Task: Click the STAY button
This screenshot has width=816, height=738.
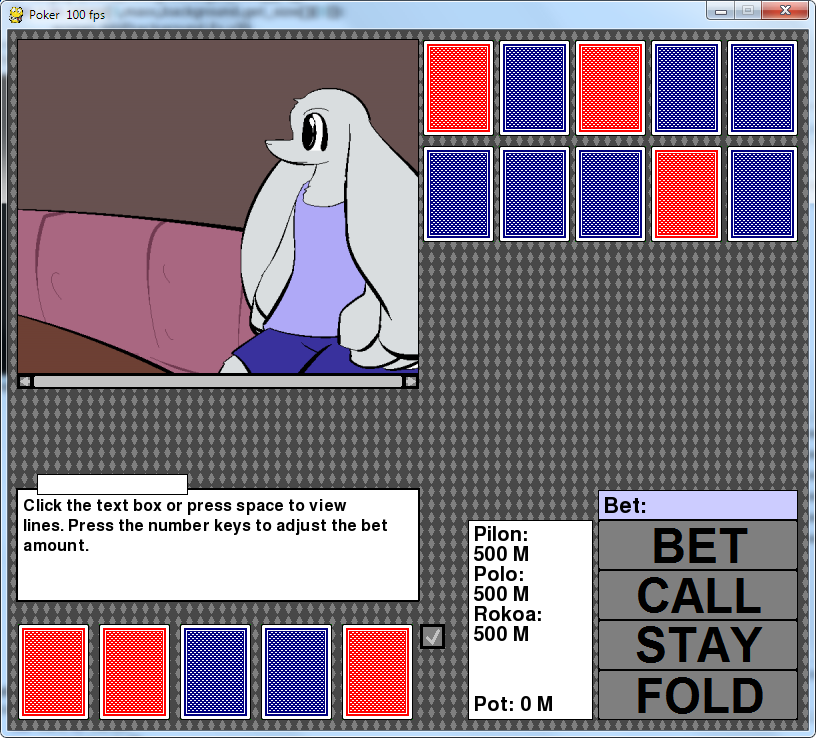Action: 698,645
